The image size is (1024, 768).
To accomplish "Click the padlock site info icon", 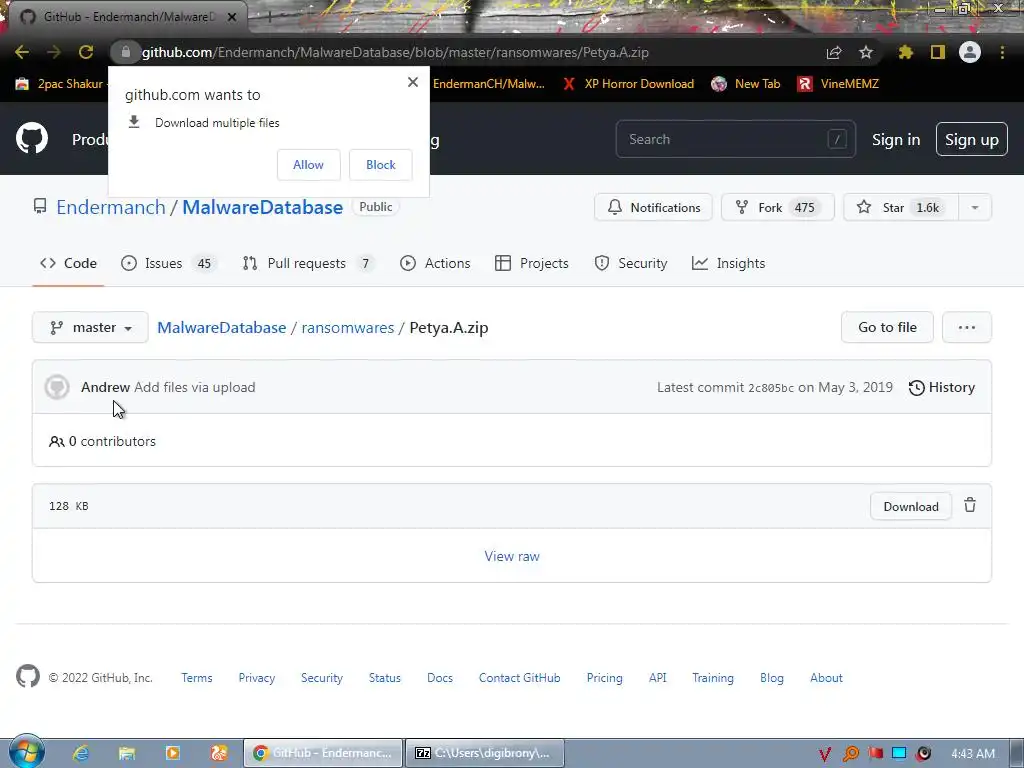I will pyautogui.click(x=125, y=52).
